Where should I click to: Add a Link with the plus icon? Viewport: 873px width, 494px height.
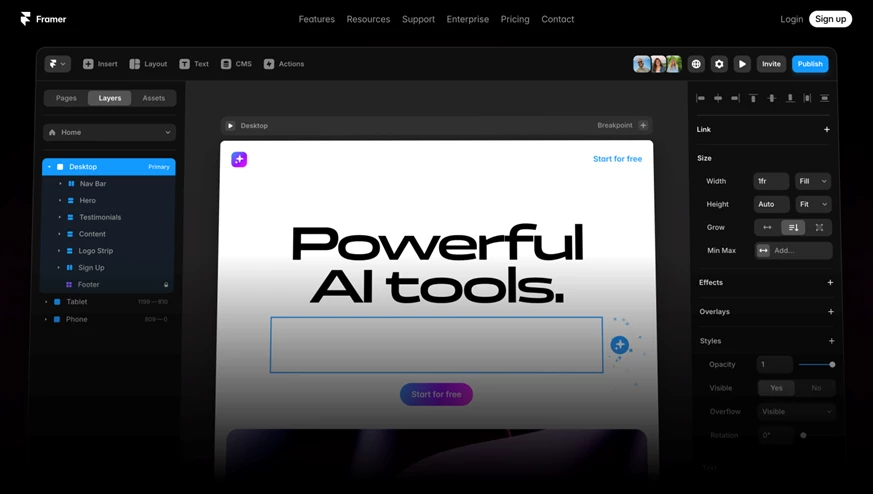[x=827, y=129]
